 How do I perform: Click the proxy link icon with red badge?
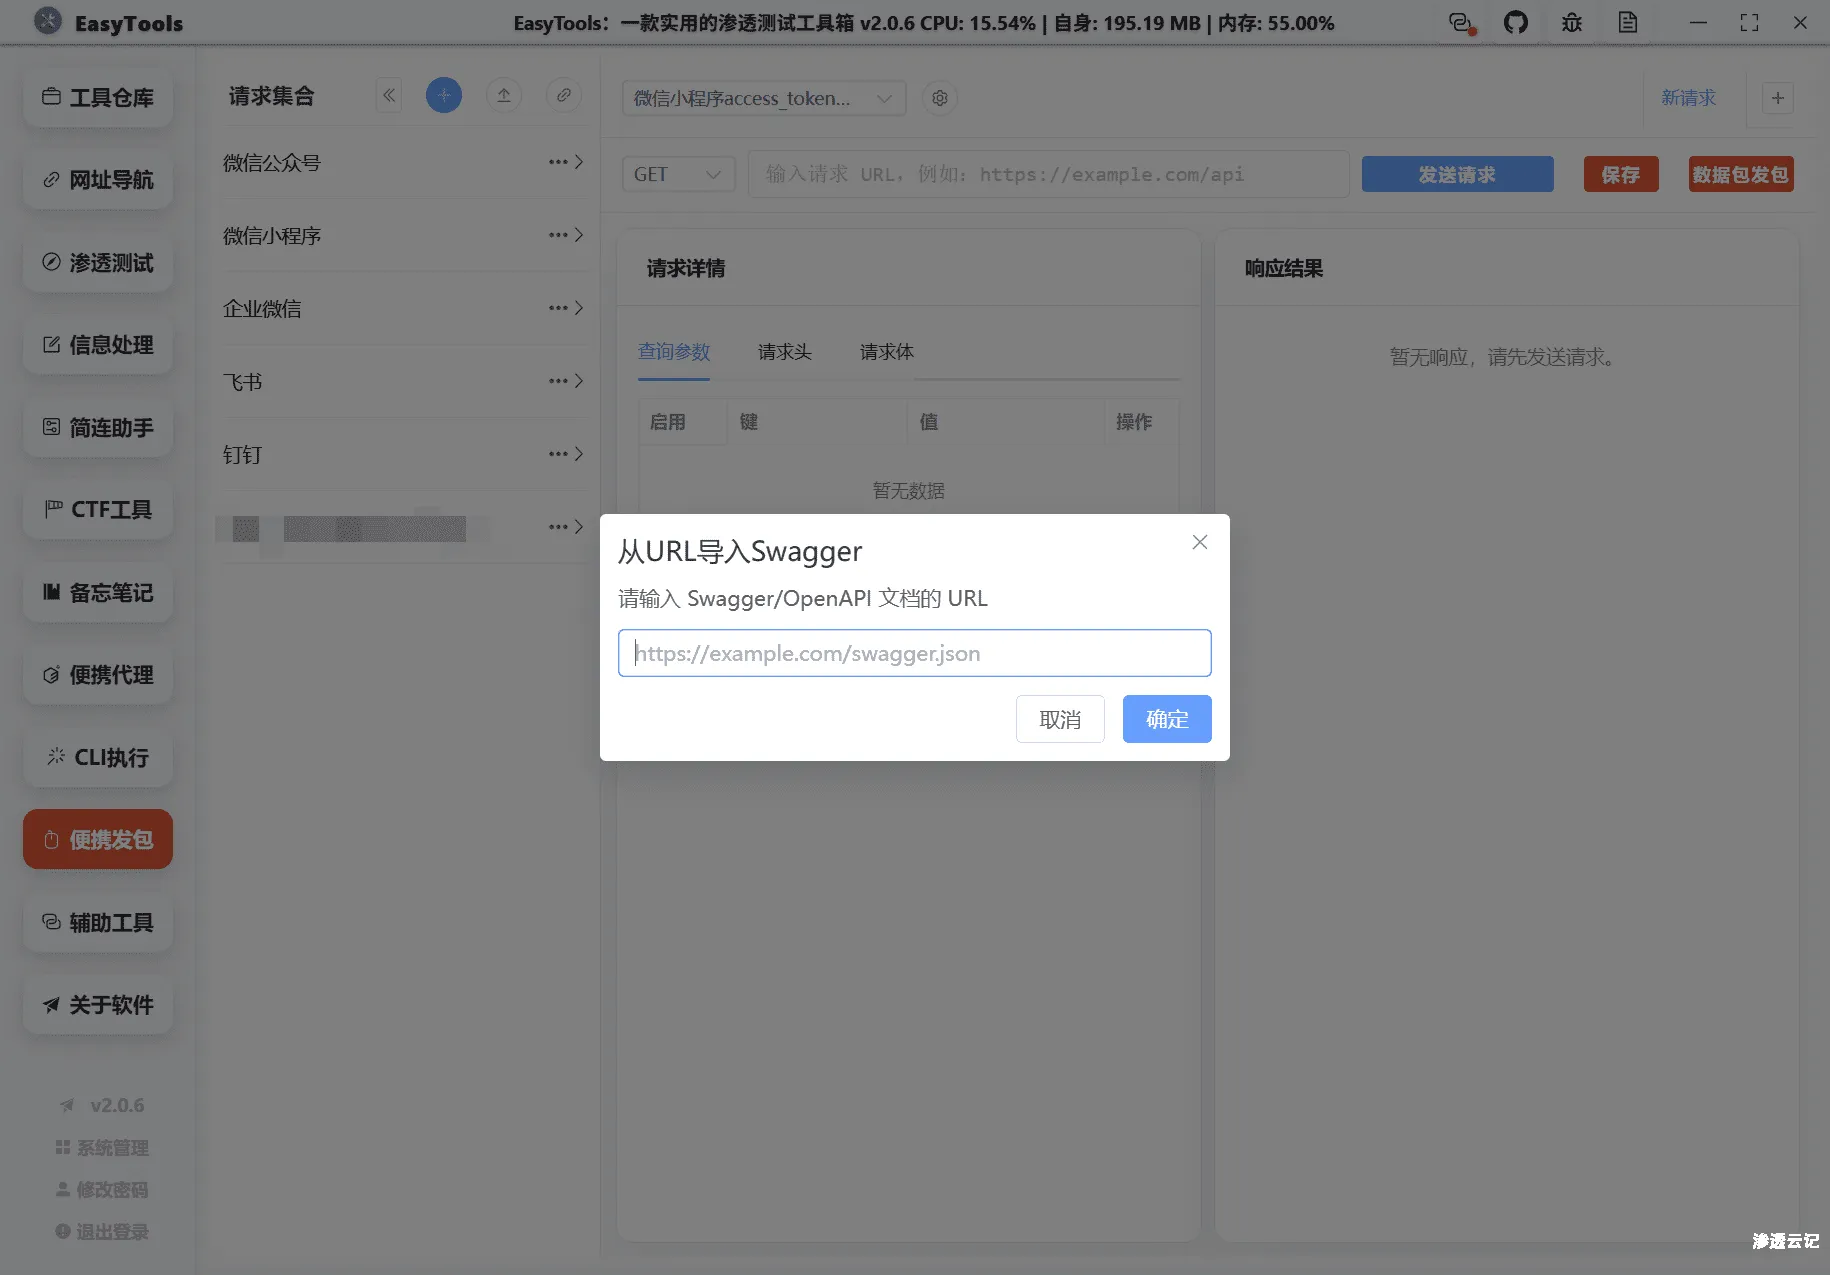[1460, 22]
